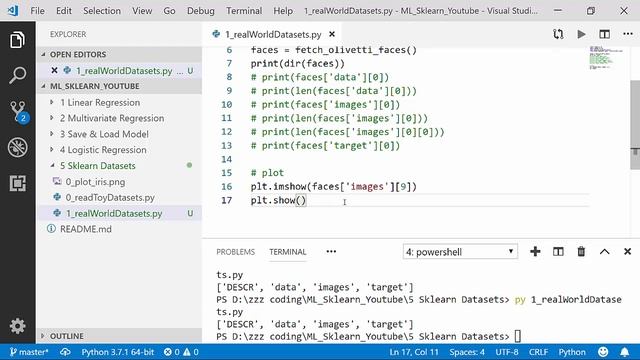The width and height of the screenshot is (640, 360).
Task: Open the Debug menu
Action: [x=201, y=11]
